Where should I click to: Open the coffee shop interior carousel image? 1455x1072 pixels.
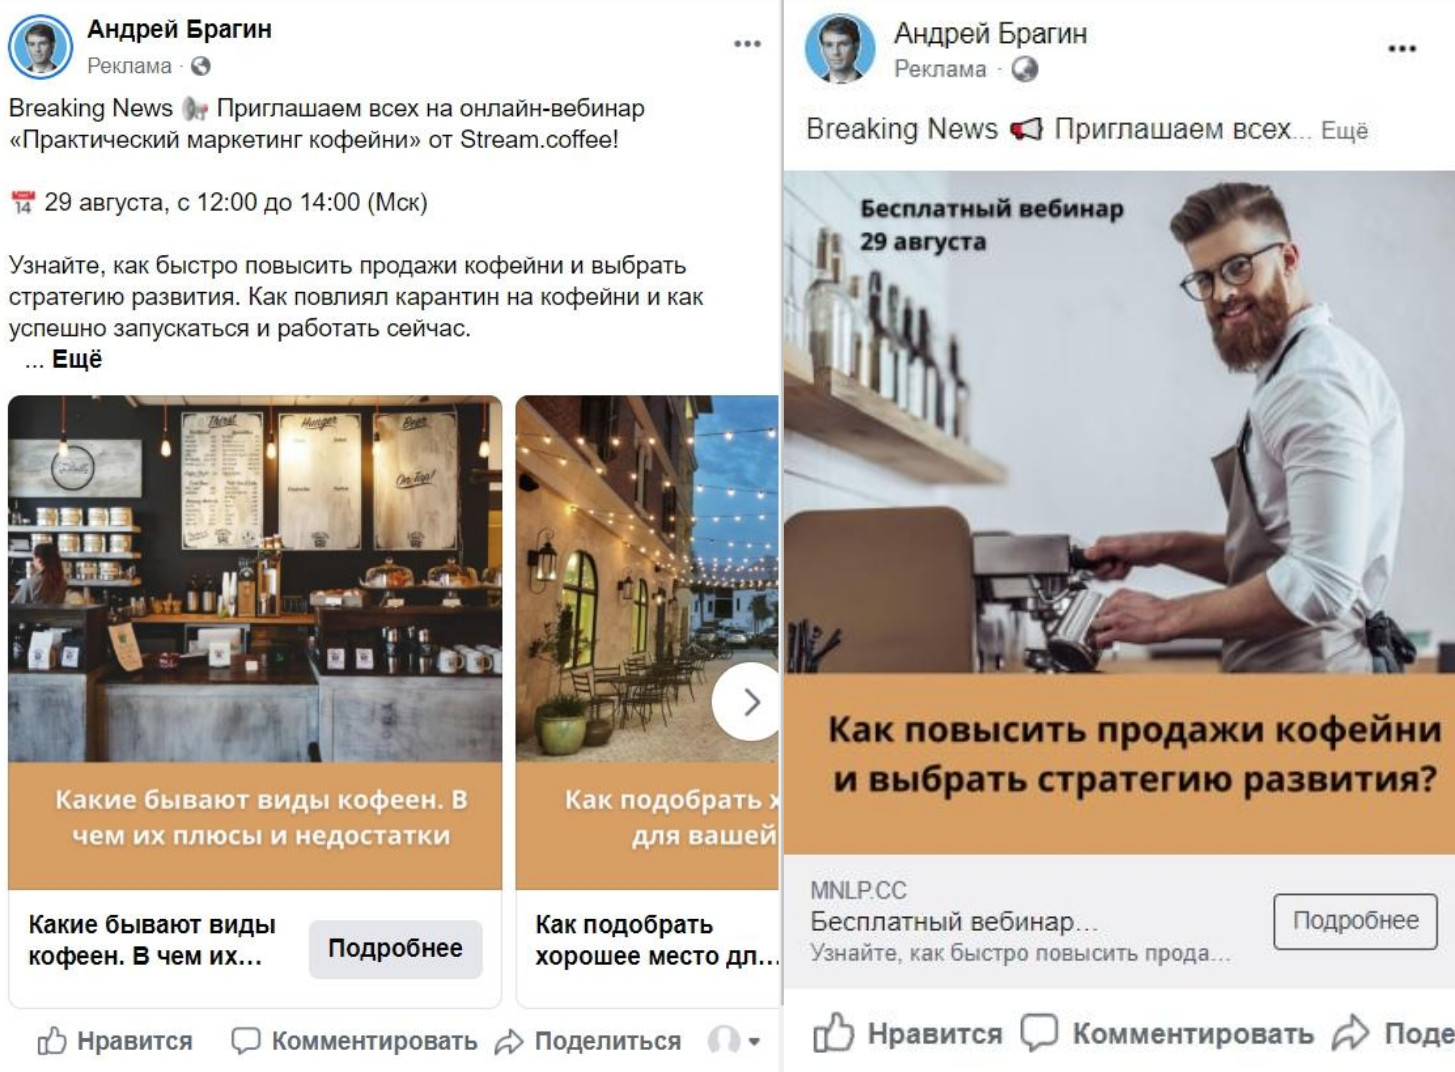(255, 579)
